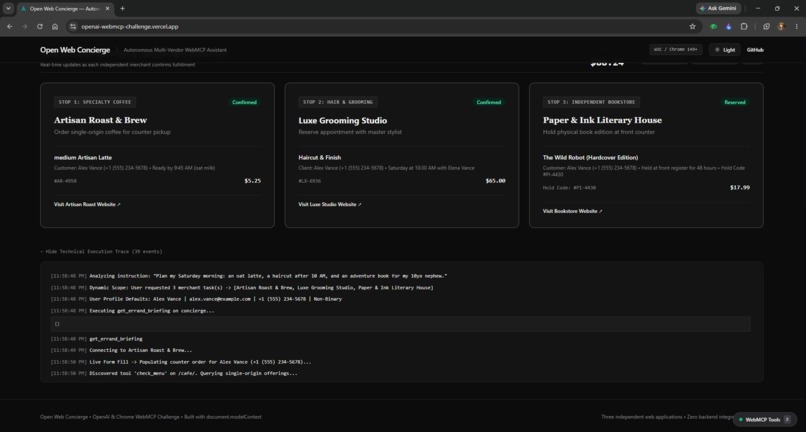The height and width of the screenshot is (432, 806).
Task: Focus the address bar URL field
Action: coord(380,26)
